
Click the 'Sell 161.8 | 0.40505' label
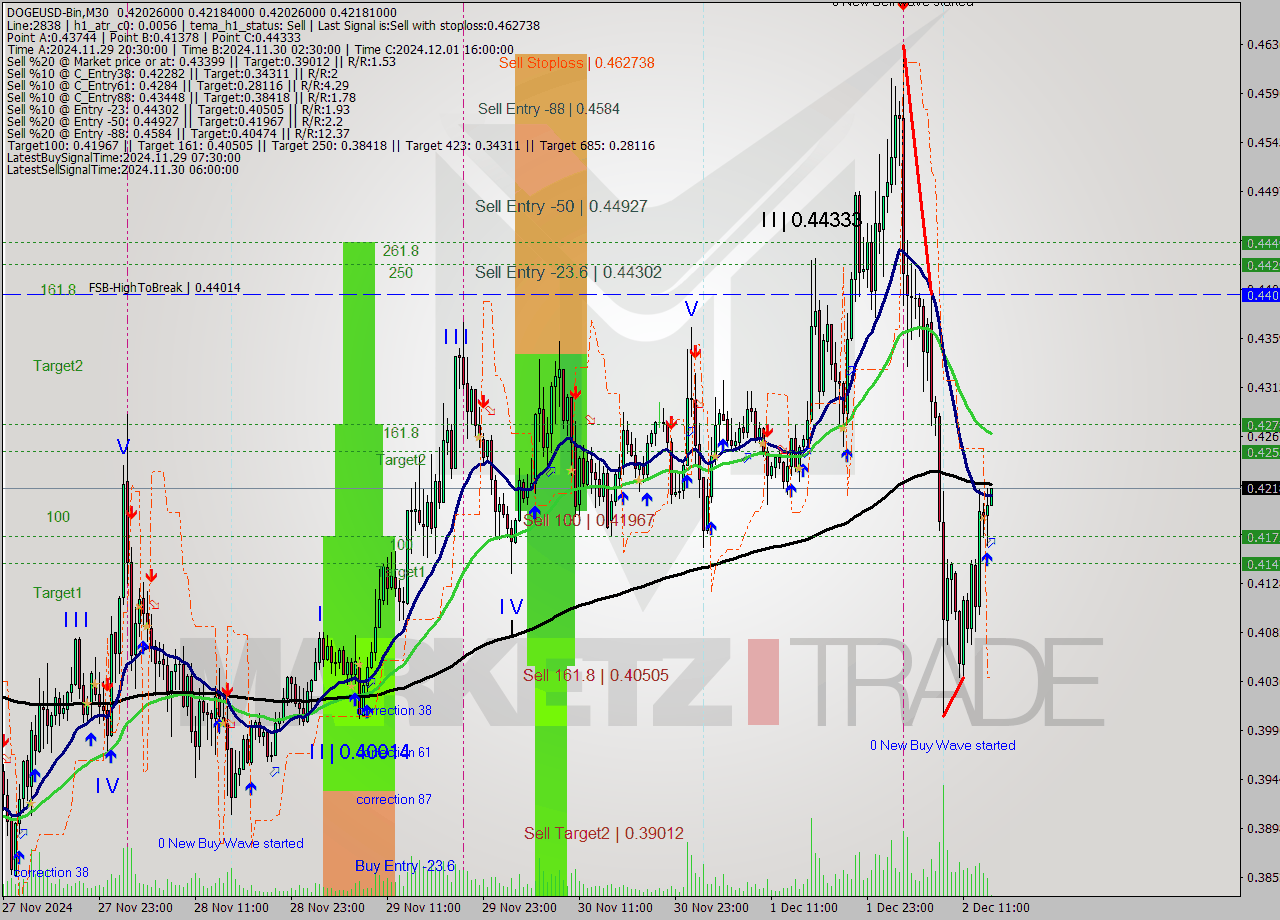click(x=595, y=675)
